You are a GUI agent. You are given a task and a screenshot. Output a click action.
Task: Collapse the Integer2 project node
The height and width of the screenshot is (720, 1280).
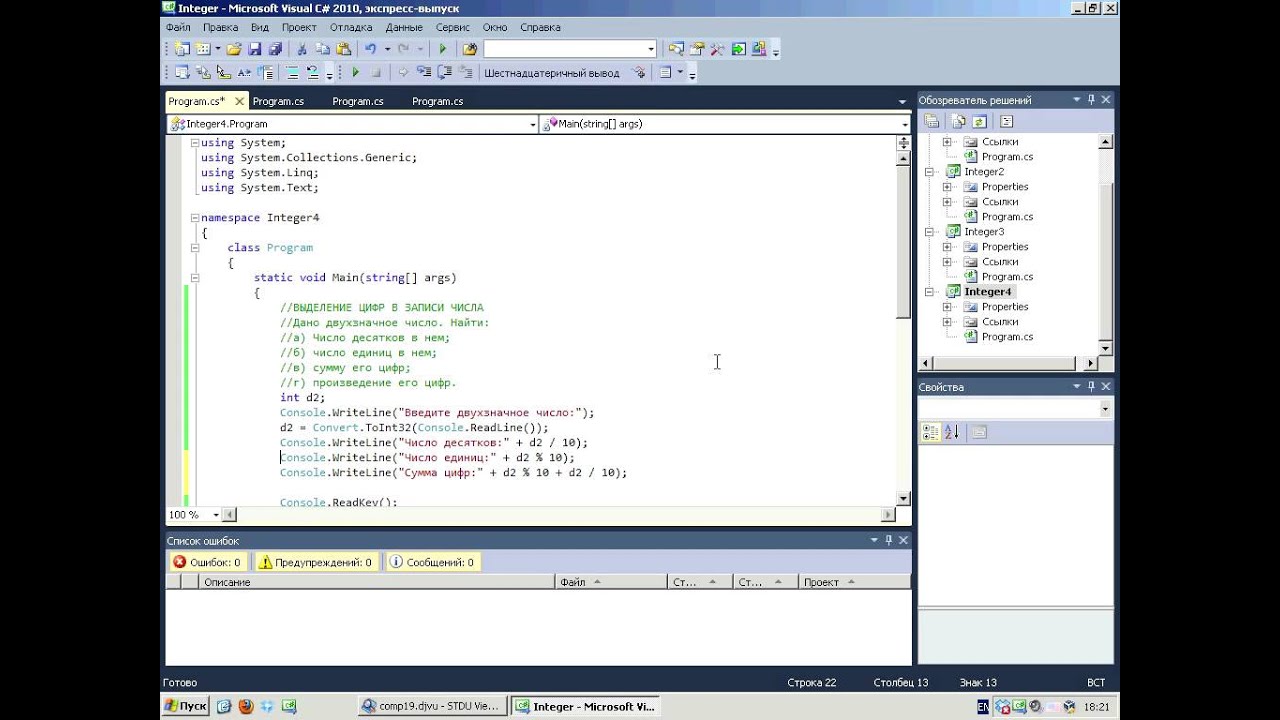(929, 172)
